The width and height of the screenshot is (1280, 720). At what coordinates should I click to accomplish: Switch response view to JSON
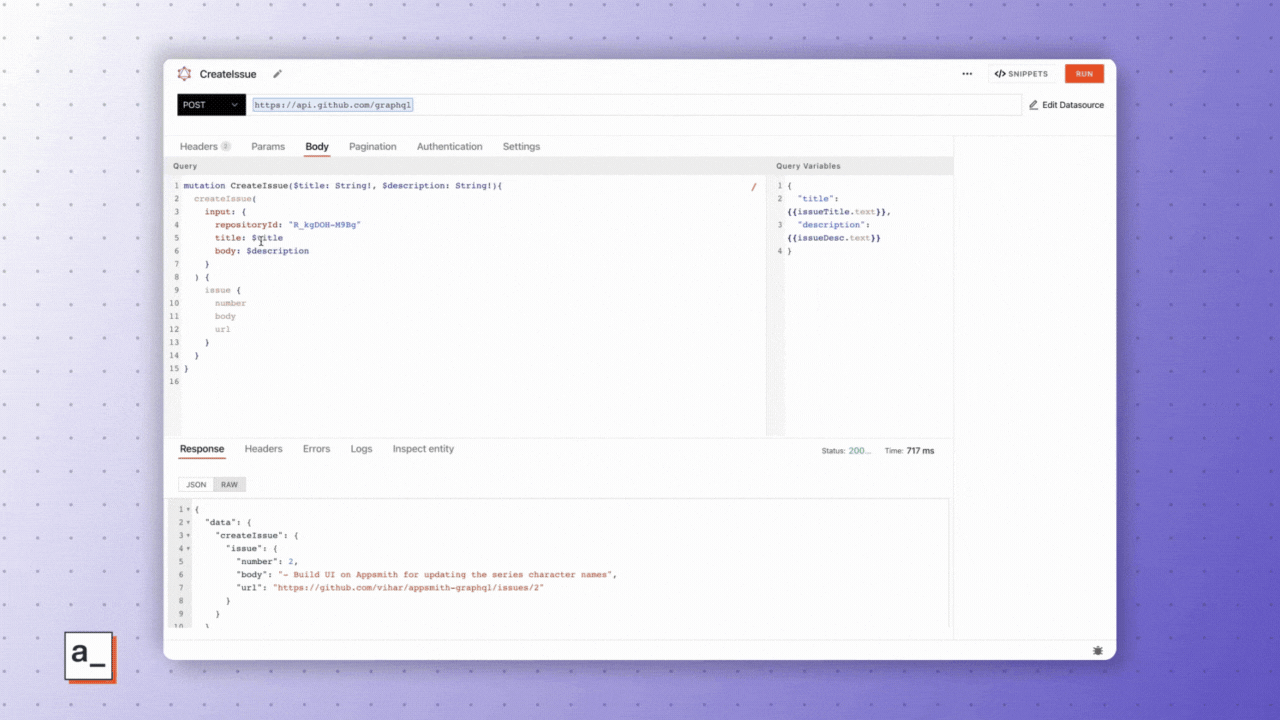click(196, 485)
